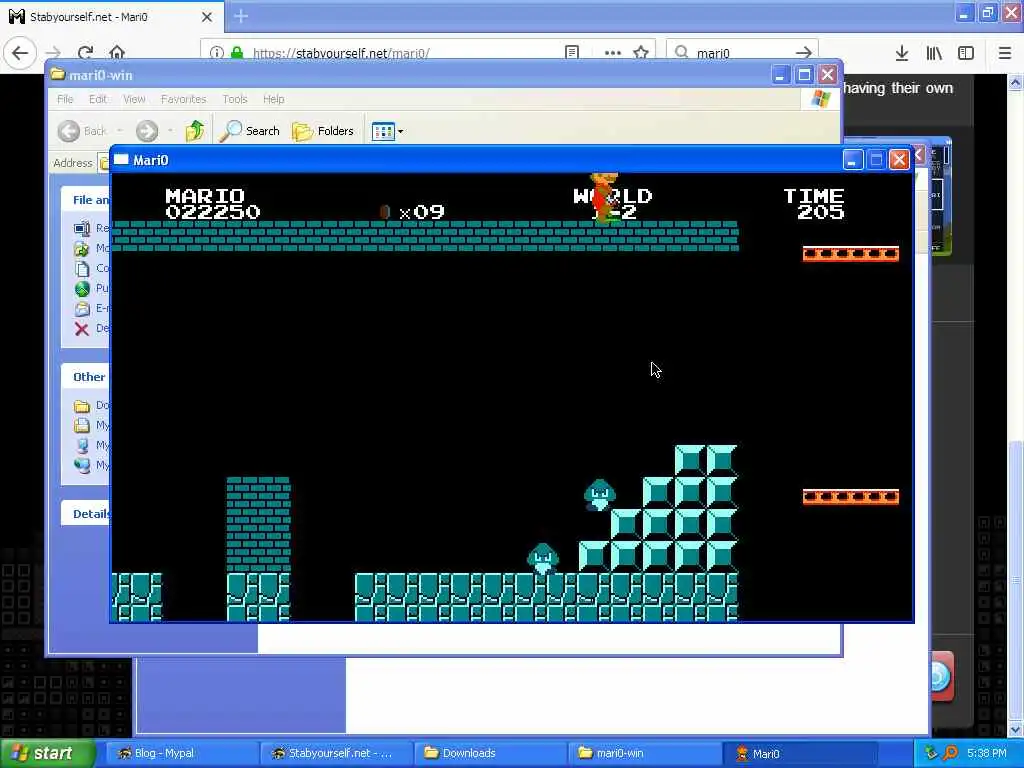Open the Firefox downloads panel
The height and width of the screenshot is (768, 1024).
coord(902,53)
